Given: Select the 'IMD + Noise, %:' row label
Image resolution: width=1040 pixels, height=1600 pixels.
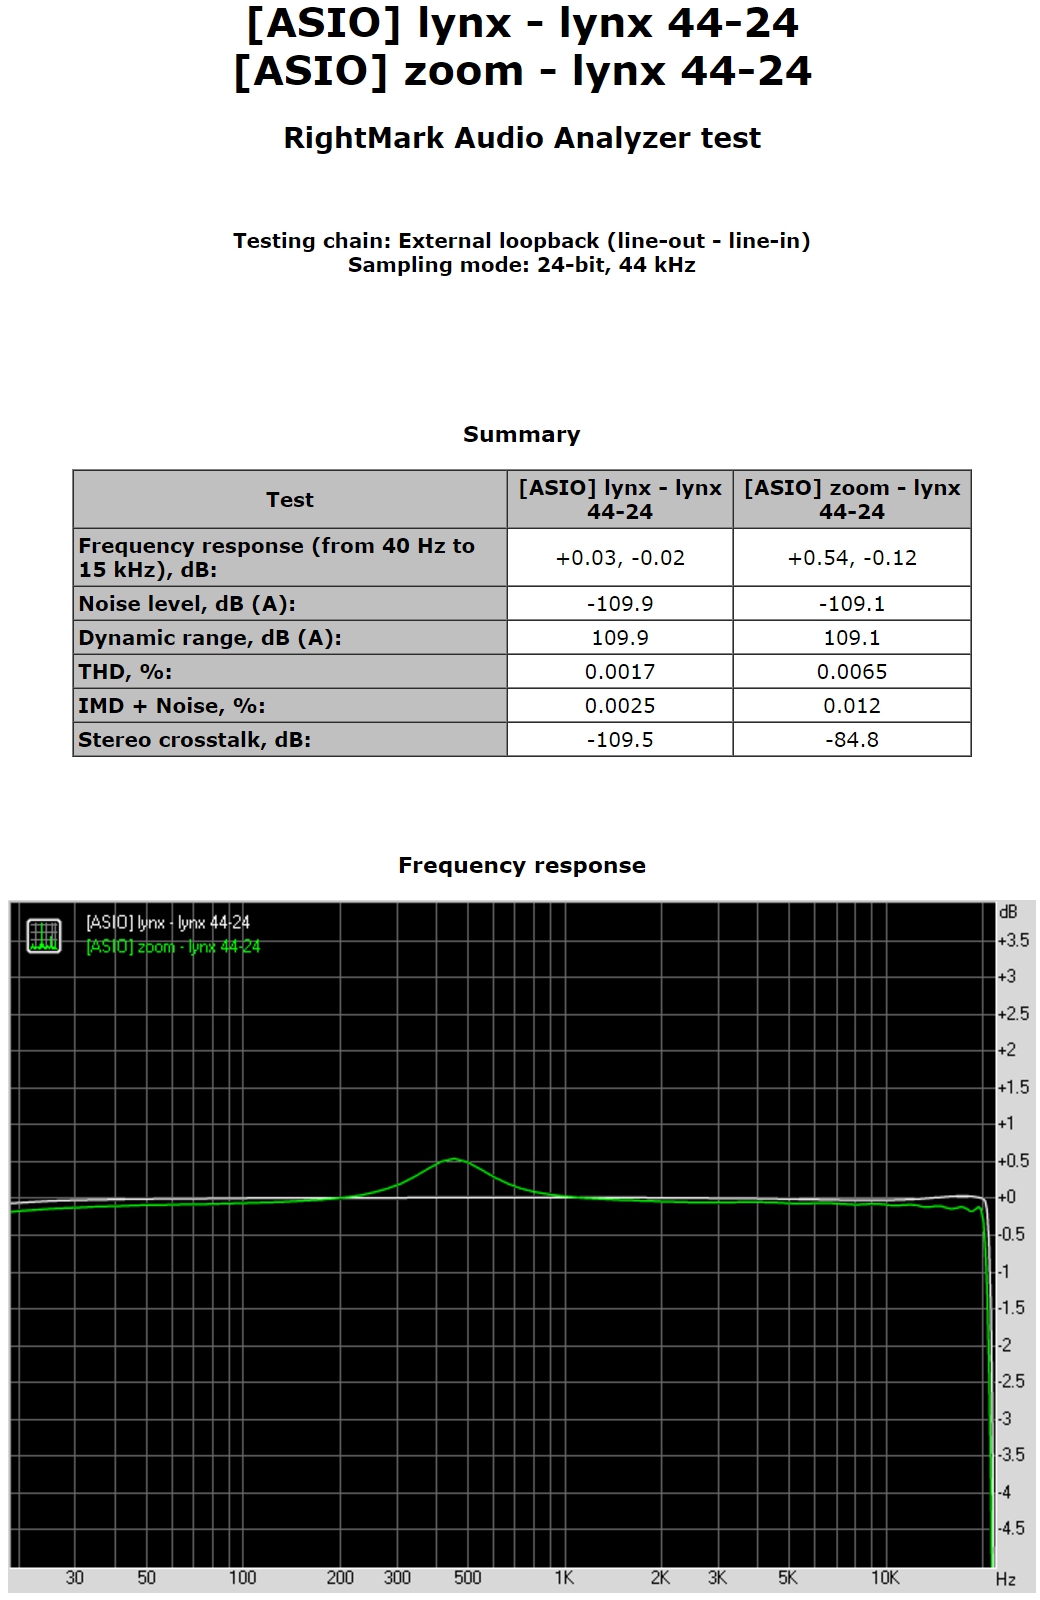Looking at the screenshot, I should pos(290,705).
